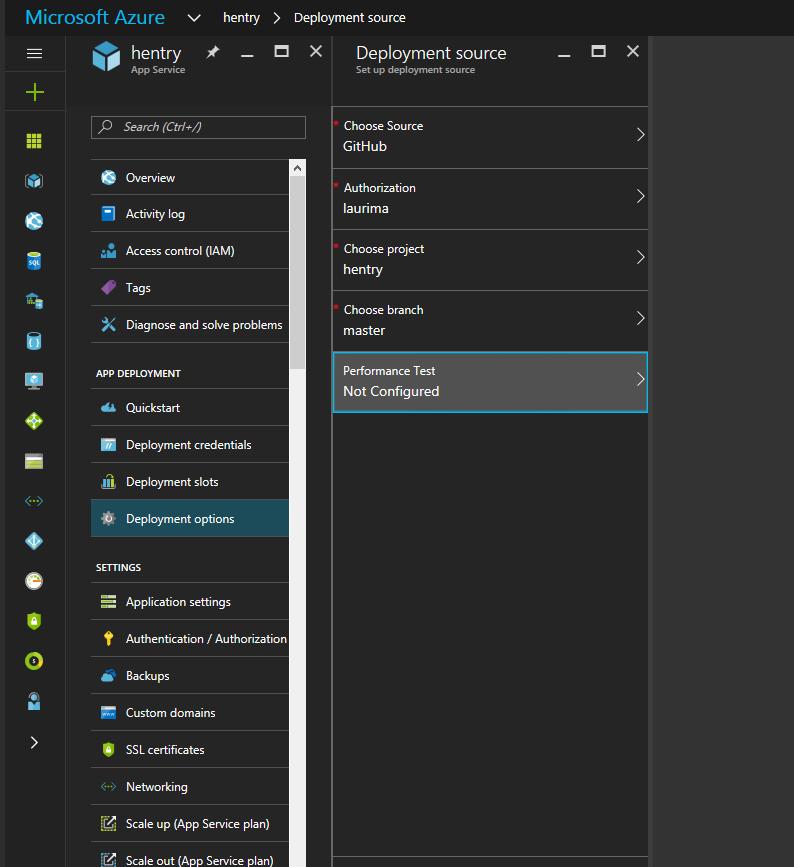
Task: Select Deployment options item
Action: pyautogui.click(x=190, y=519)
